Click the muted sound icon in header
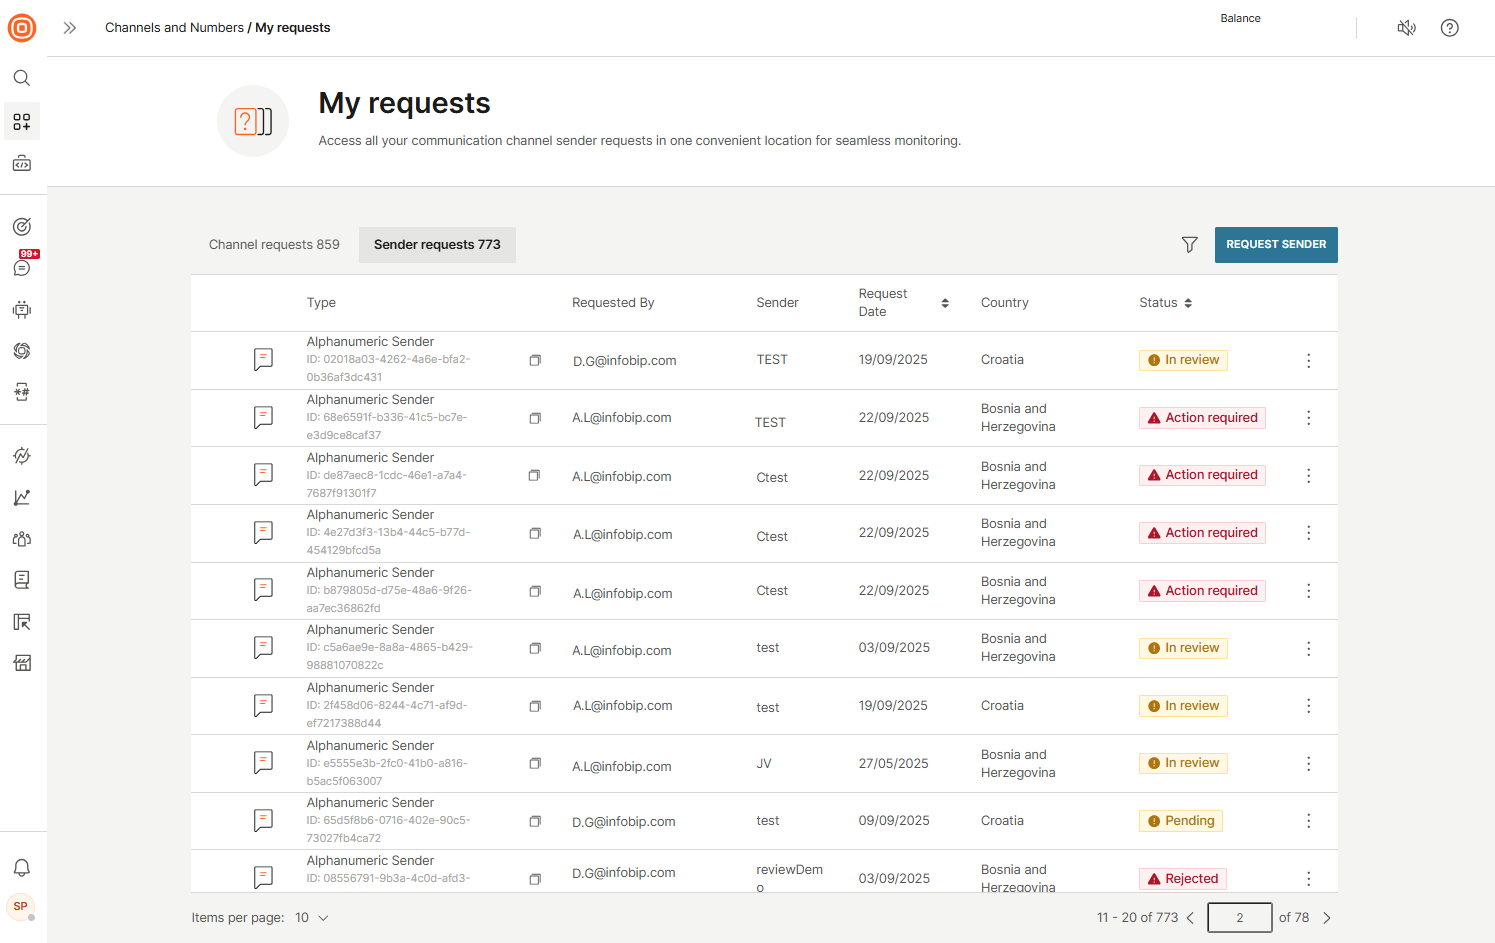Image resolution: width=1495 pixels, height=943 pixels. point(1406,28)
